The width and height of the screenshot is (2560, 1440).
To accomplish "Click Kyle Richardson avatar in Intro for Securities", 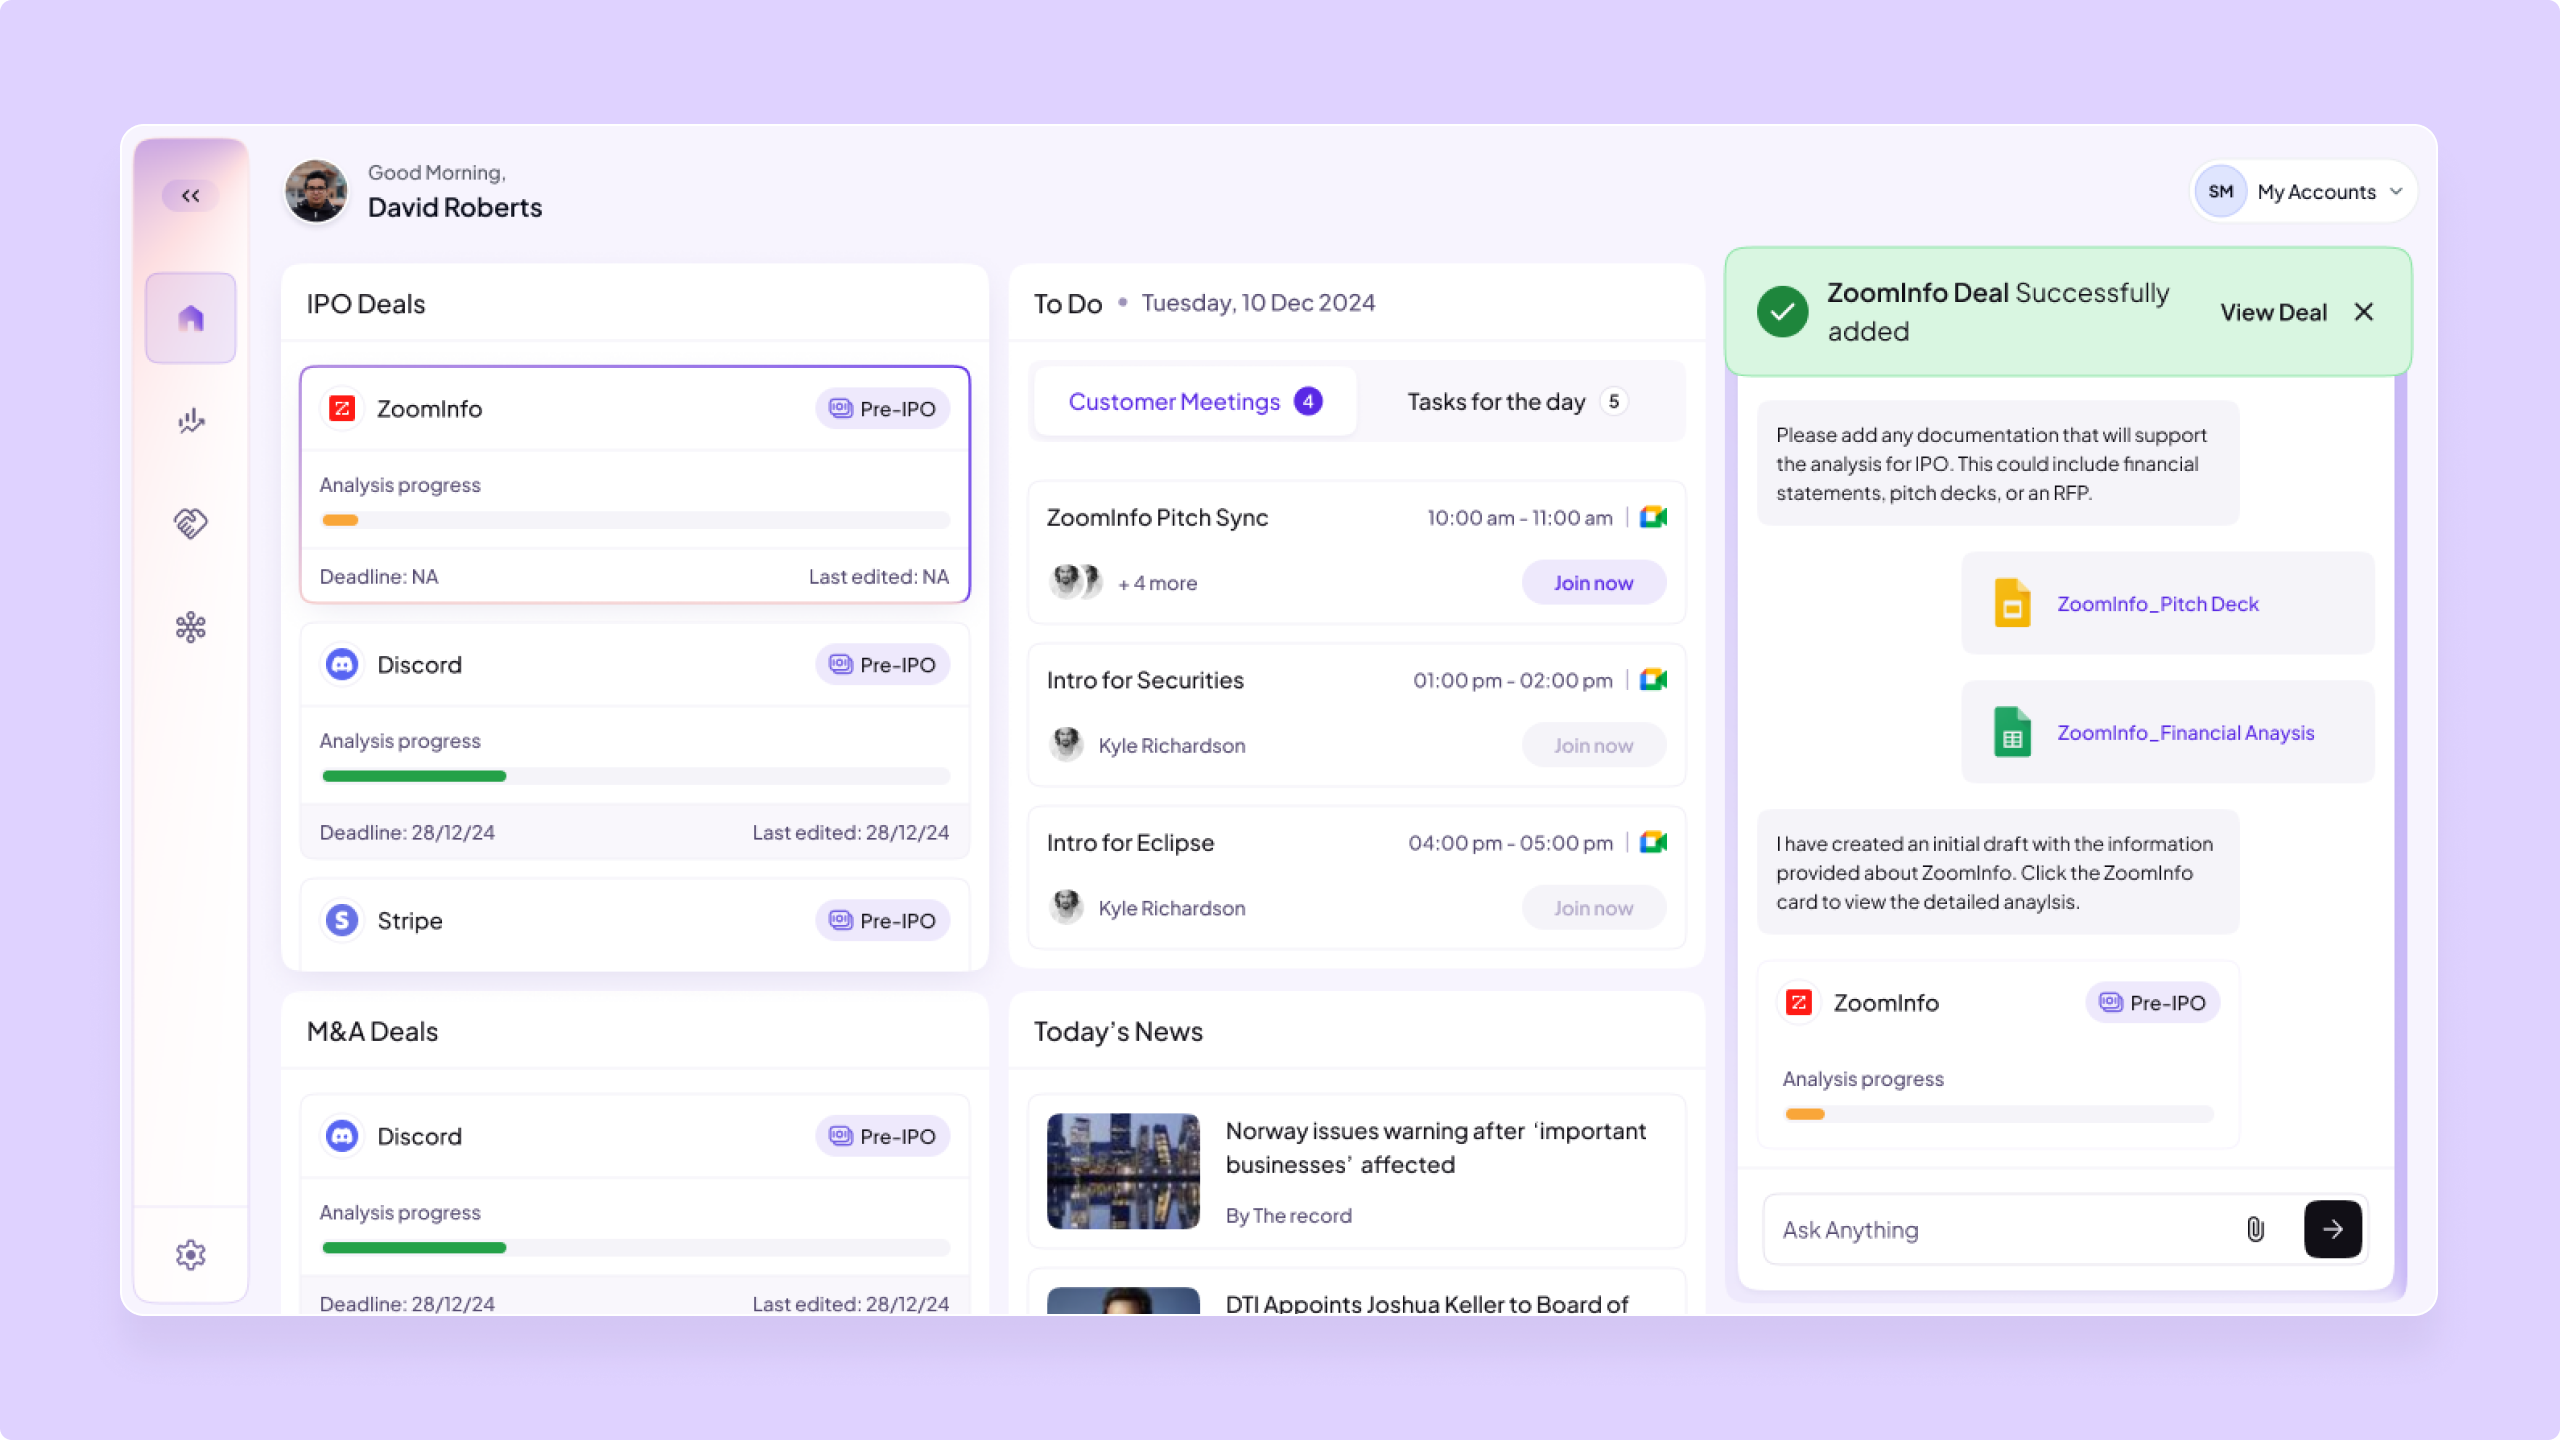I will pos(1066,744).
